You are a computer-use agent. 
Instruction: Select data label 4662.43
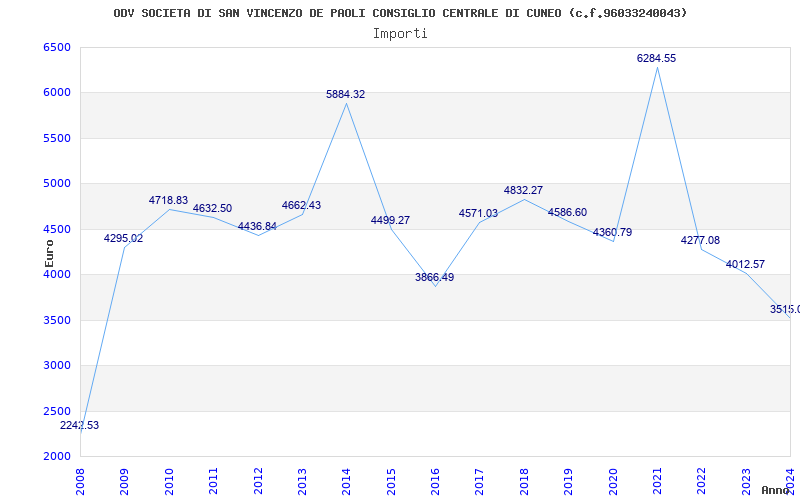point(302,206)
